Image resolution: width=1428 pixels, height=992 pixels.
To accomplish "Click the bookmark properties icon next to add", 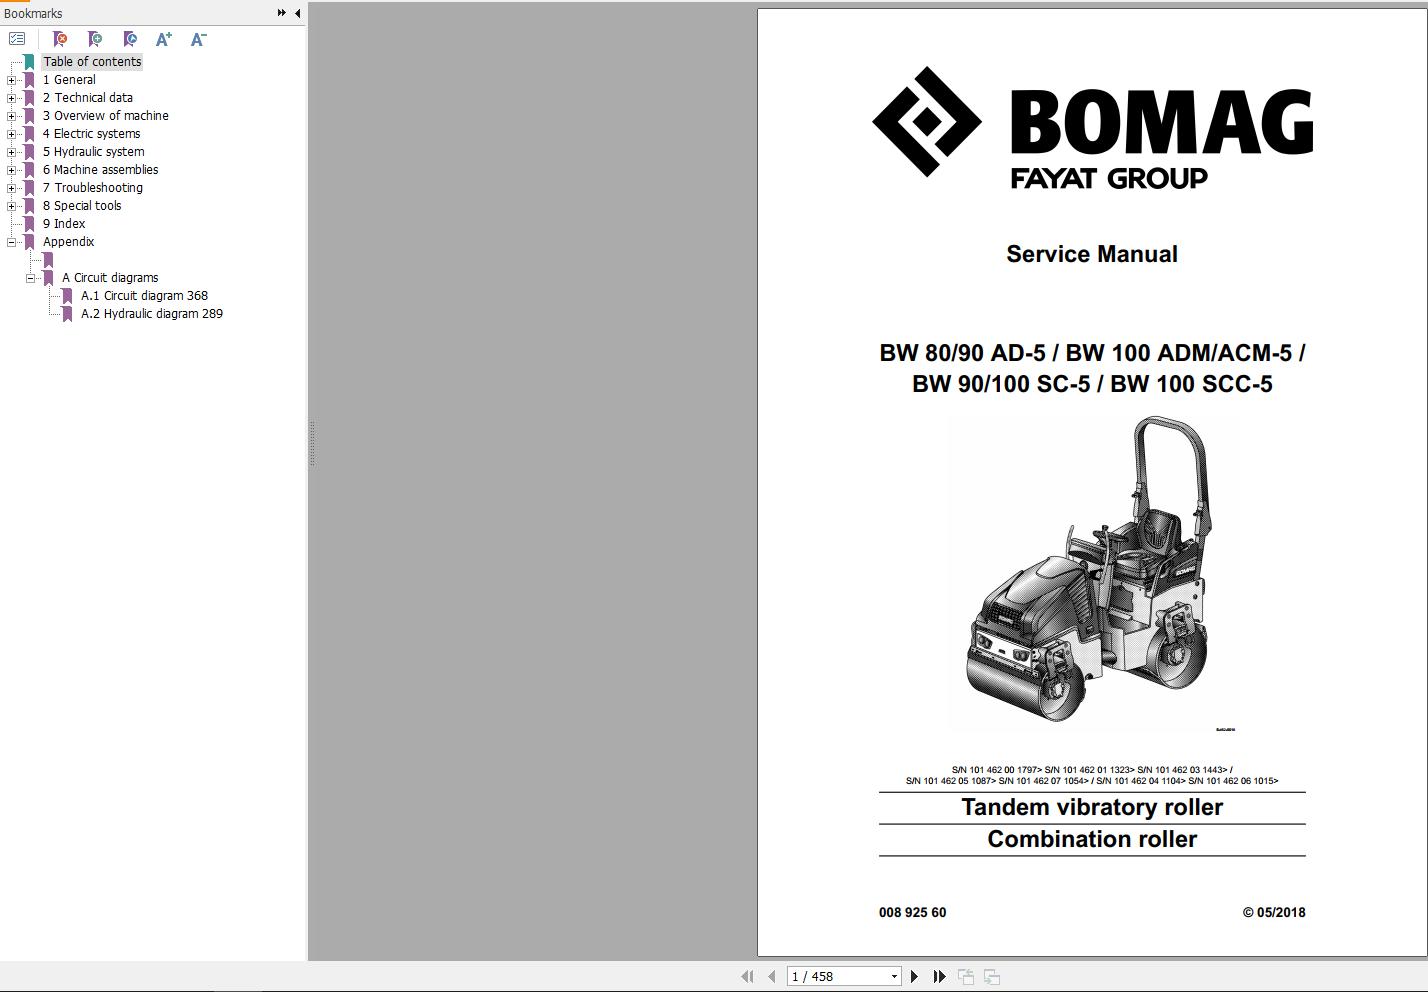I will click(130, 39).
